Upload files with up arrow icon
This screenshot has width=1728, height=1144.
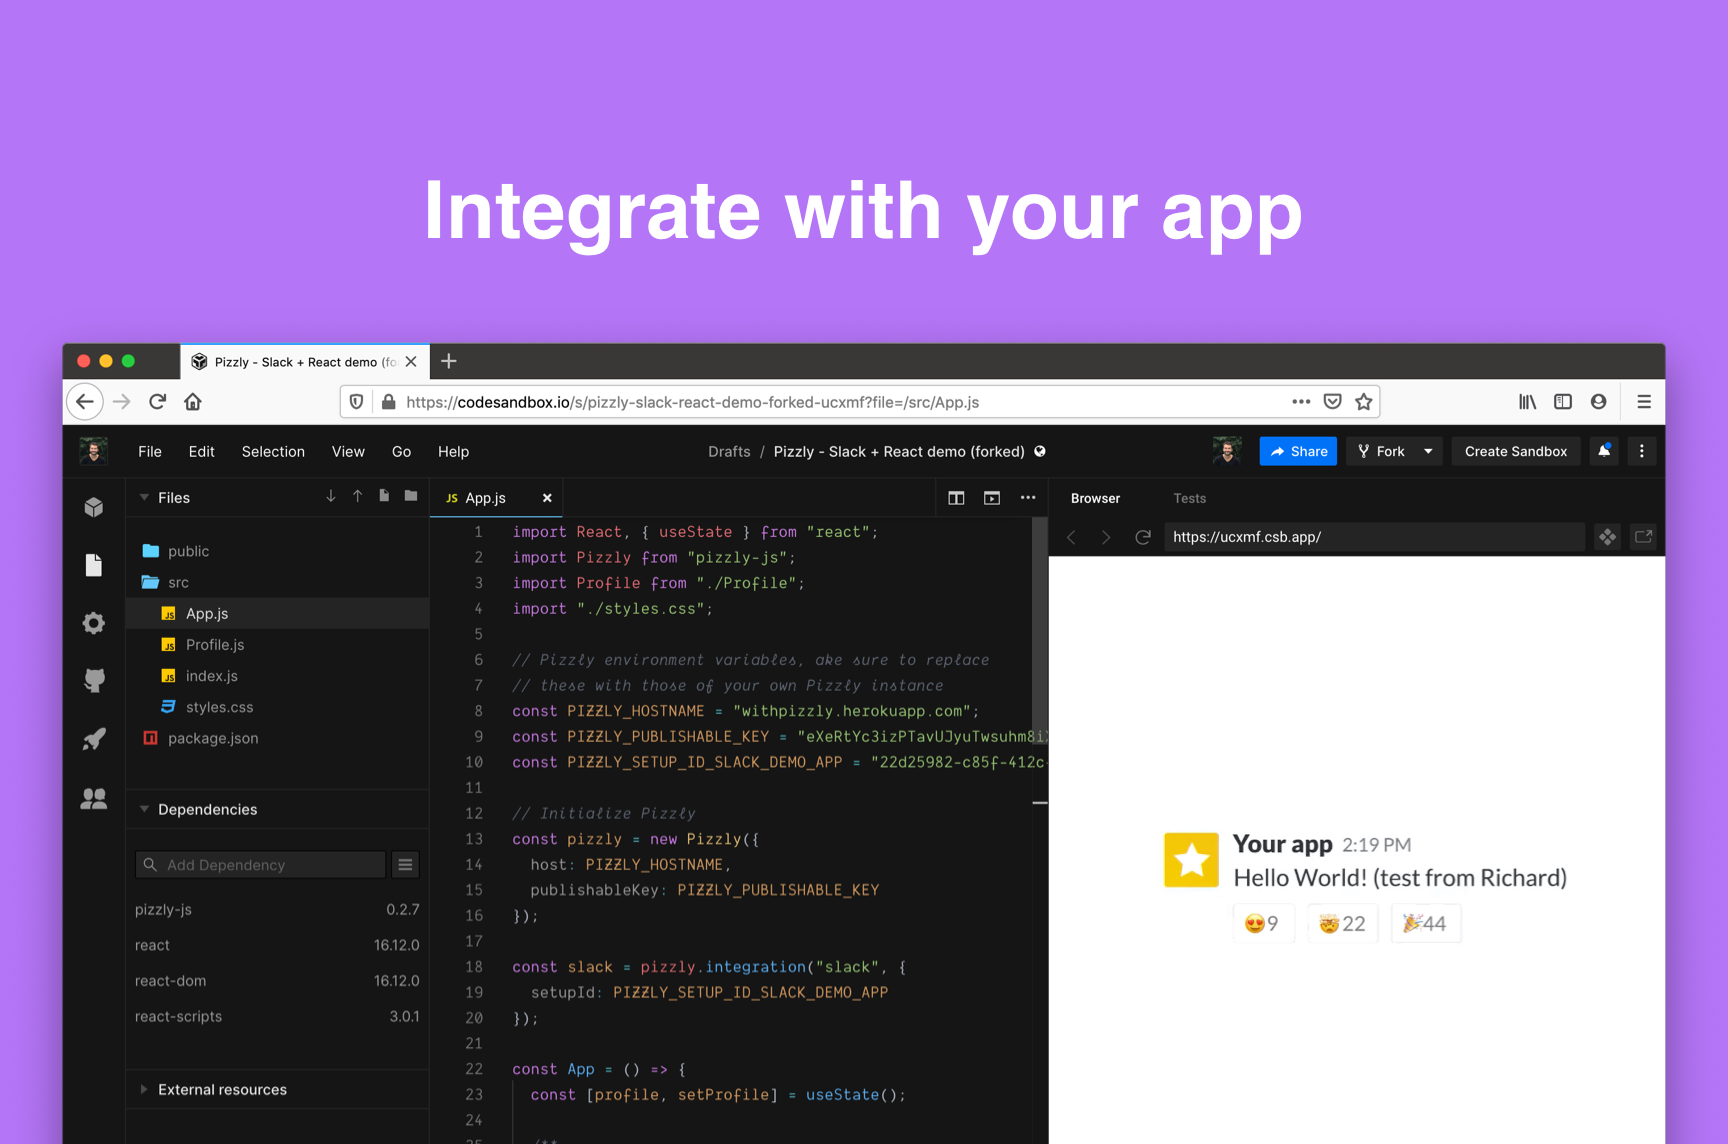pyautogui.click(x=357, y=497)
